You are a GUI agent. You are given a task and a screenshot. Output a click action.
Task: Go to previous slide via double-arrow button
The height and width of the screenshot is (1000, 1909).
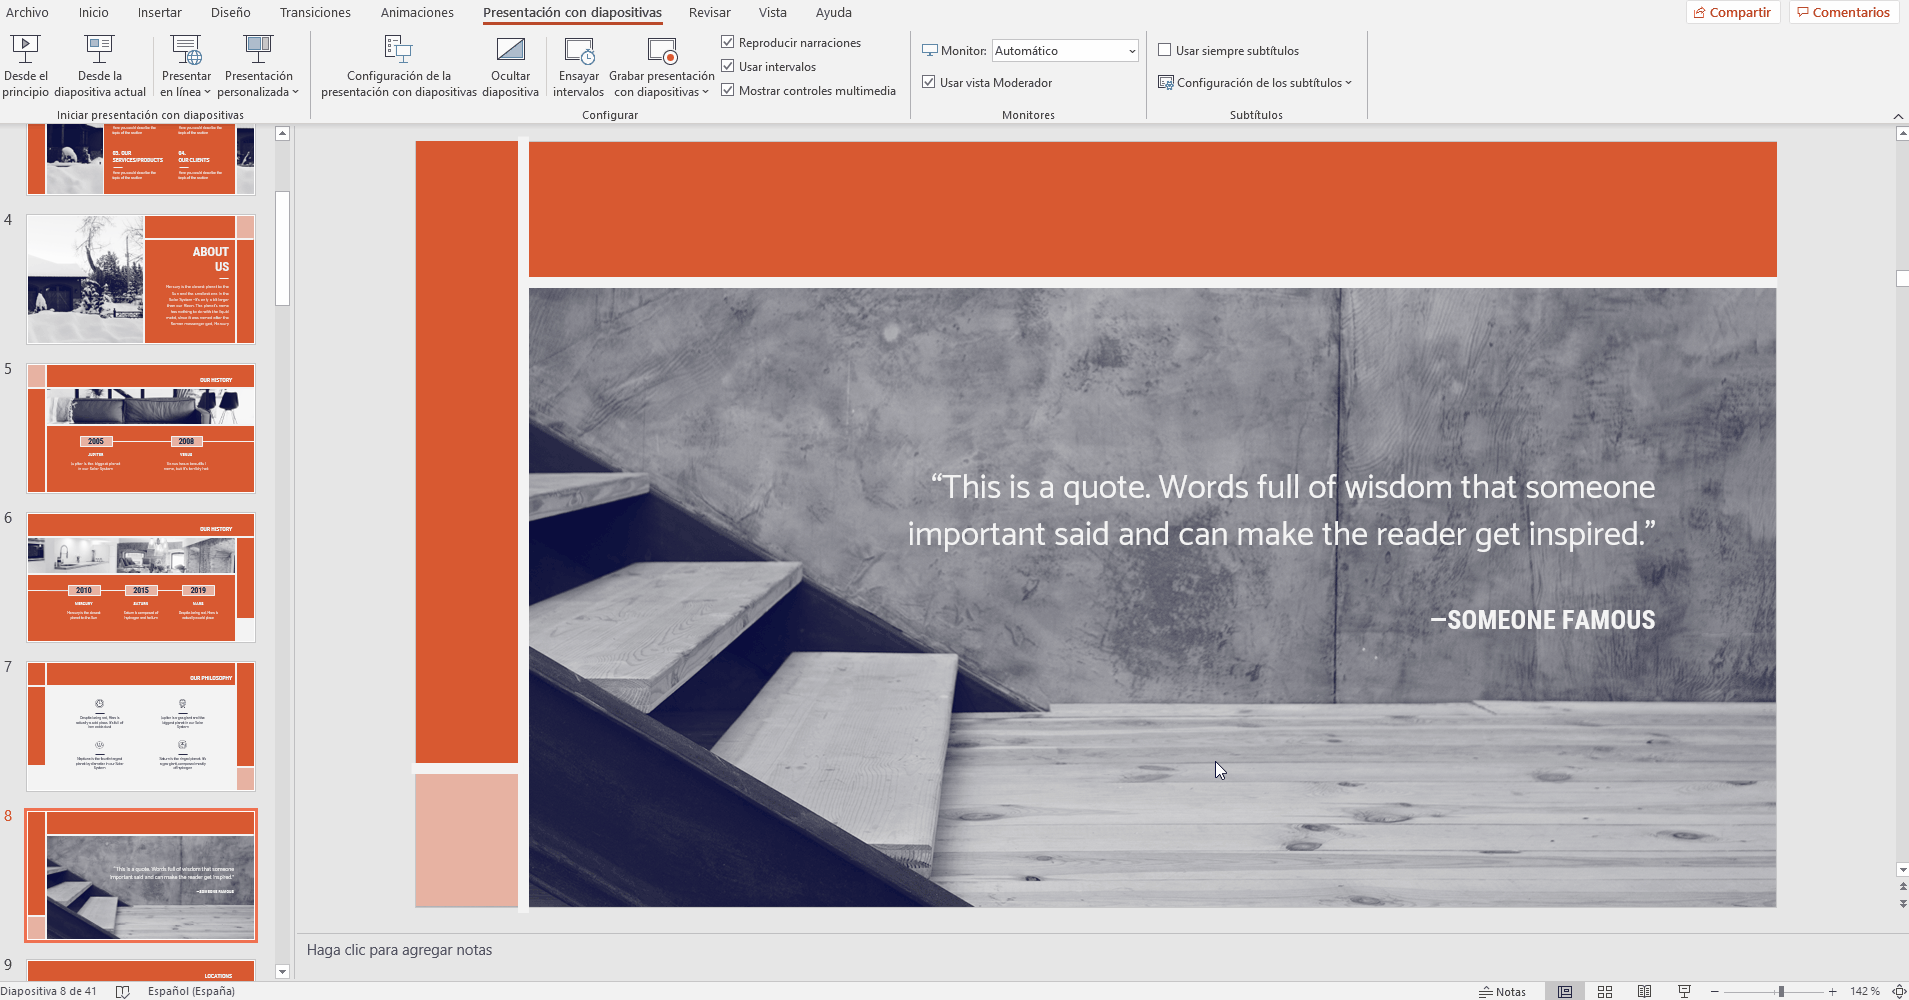point(1902,886)
